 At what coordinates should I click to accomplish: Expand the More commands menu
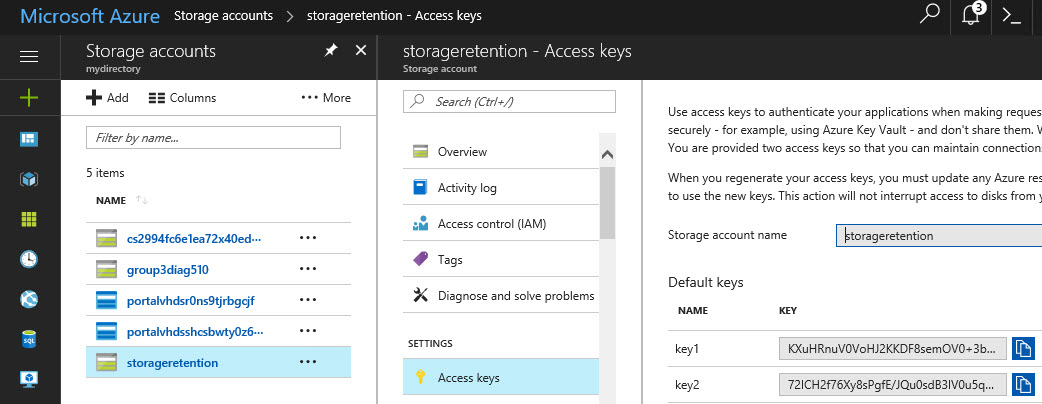tap(326, 98)
